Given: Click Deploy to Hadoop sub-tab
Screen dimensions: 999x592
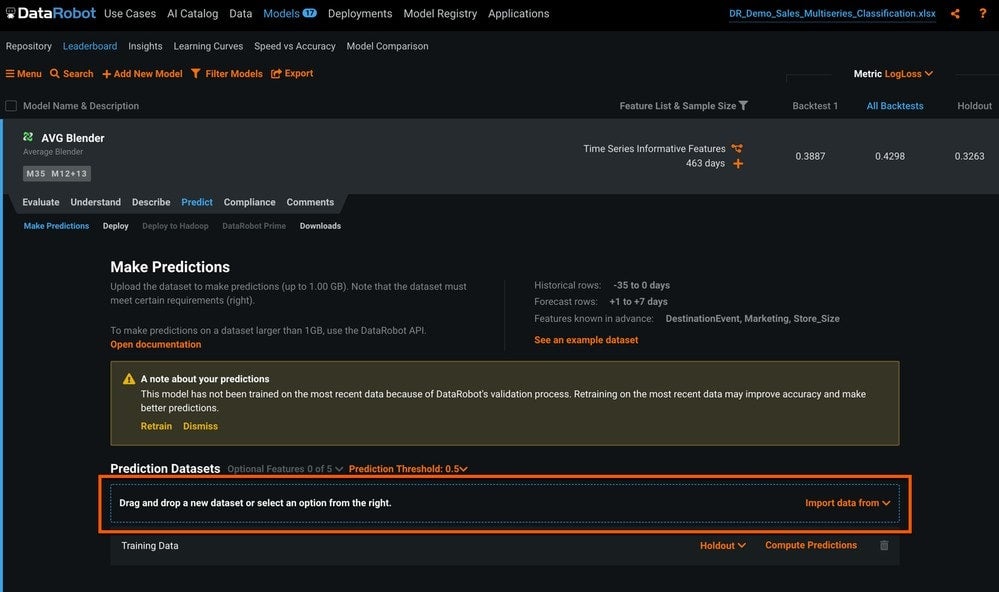Looking at the screenshot, I should pyautogui.click(x=175, y=226).
